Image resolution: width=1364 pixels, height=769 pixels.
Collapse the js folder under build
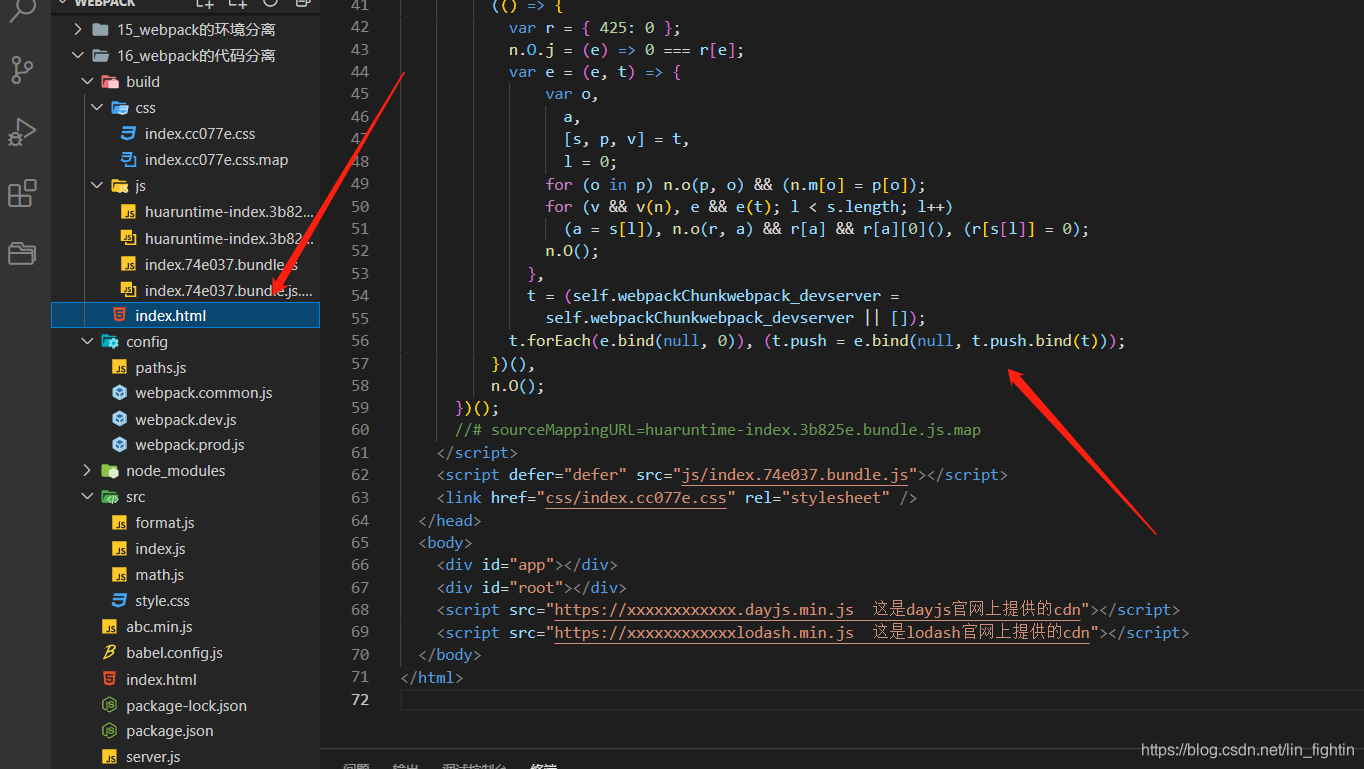(x=97, y=186)
